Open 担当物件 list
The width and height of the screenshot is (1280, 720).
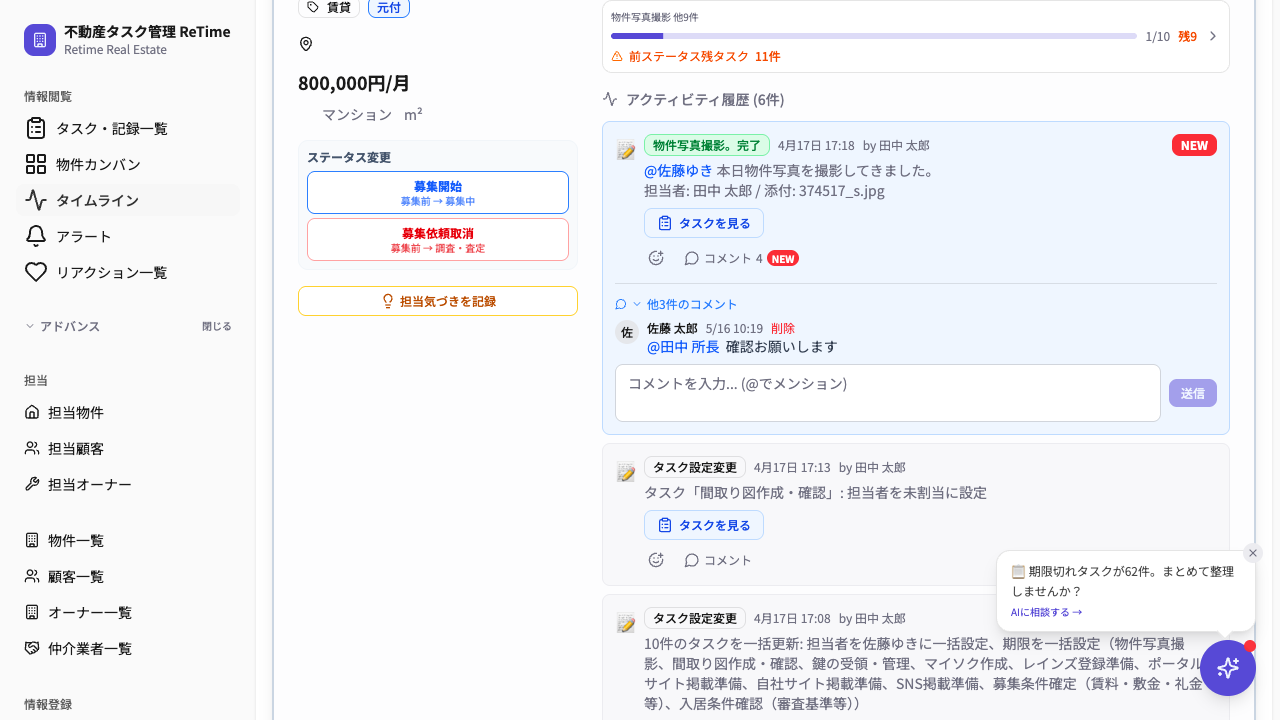point(128,412)
